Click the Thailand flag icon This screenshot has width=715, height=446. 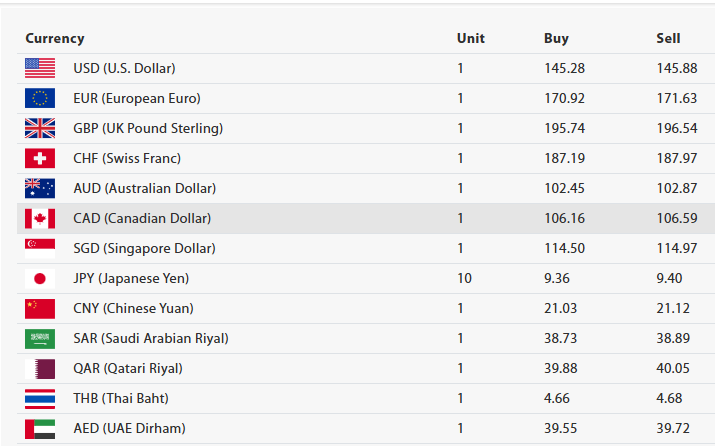point(40,398)
